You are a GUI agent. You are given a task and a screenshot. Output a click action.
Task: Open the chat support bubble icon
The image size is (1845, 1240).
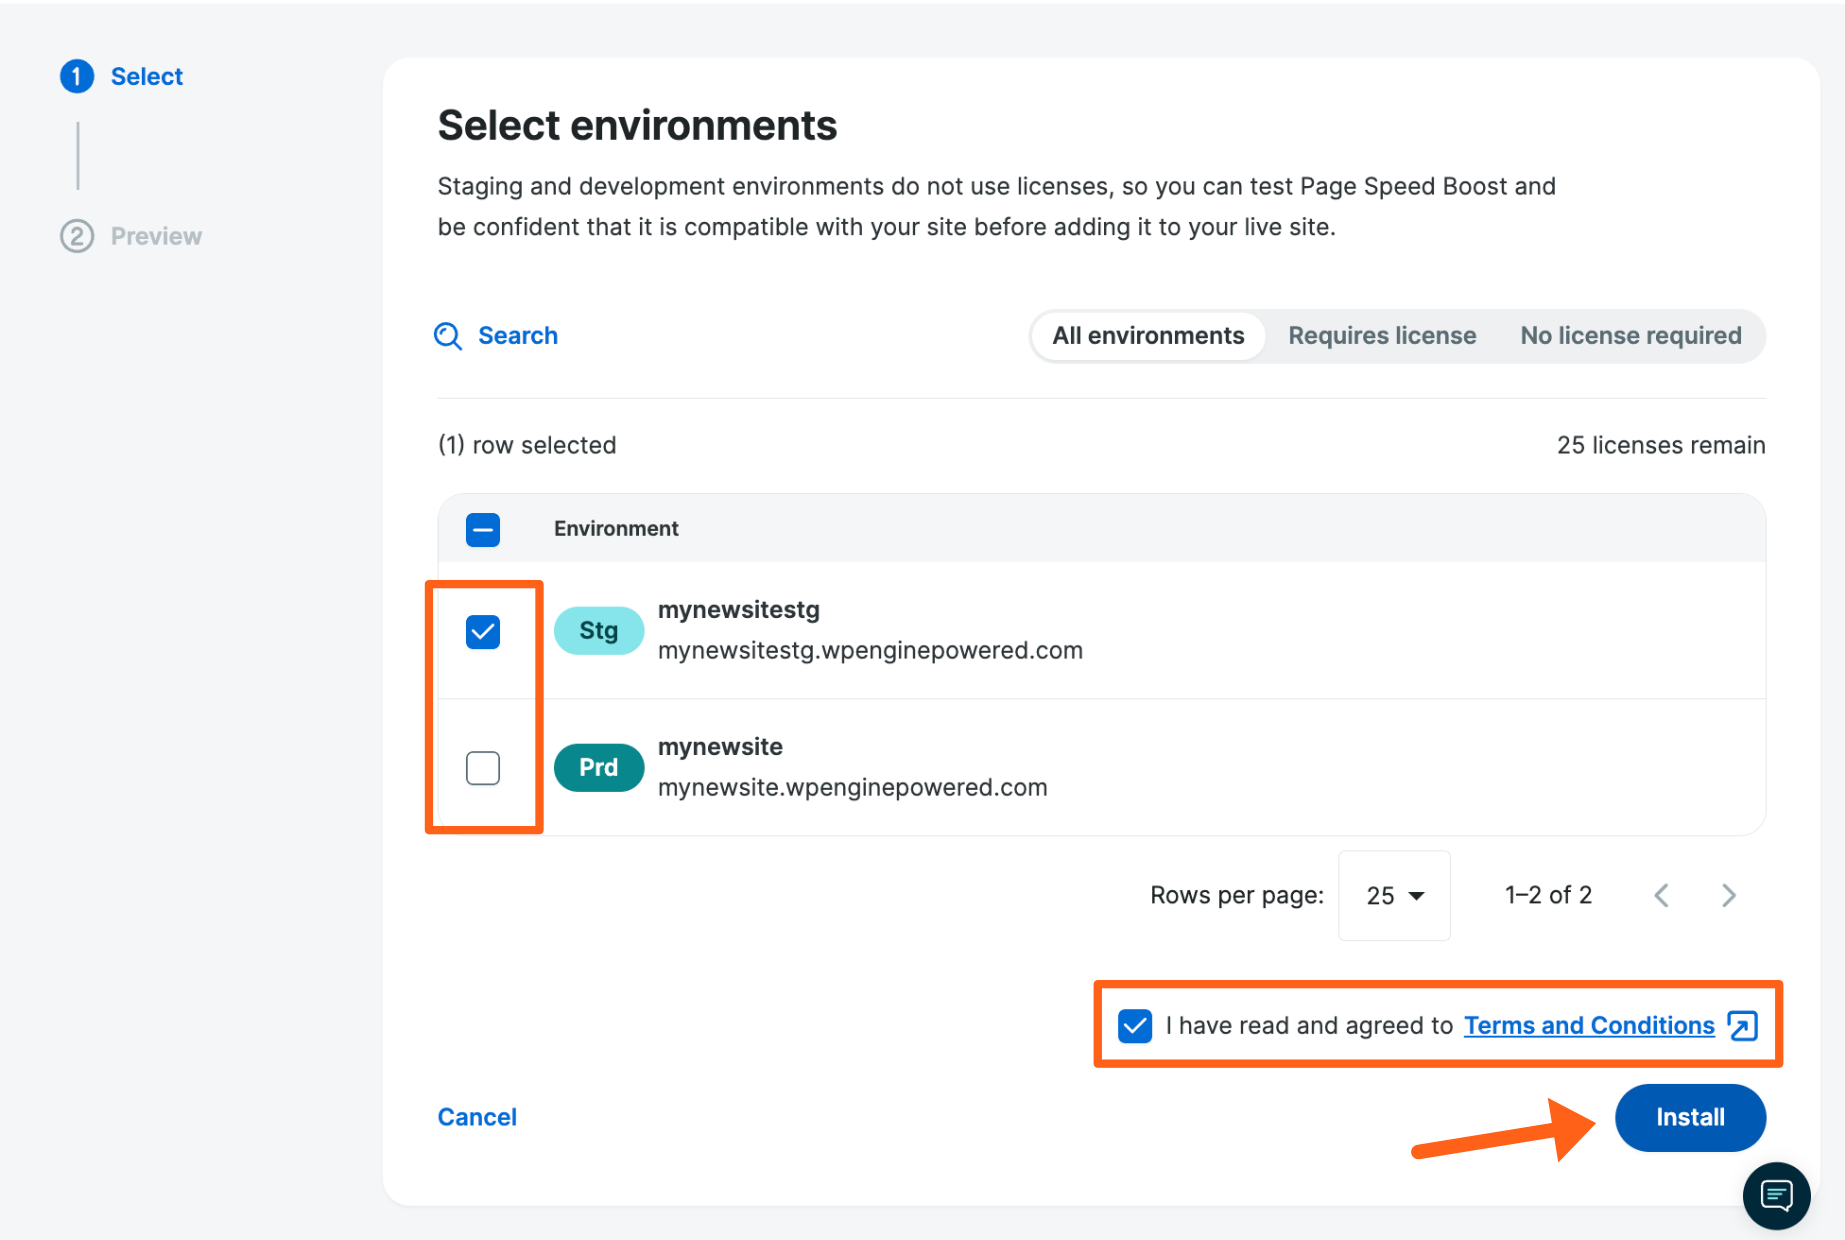click(1776, 1196)
